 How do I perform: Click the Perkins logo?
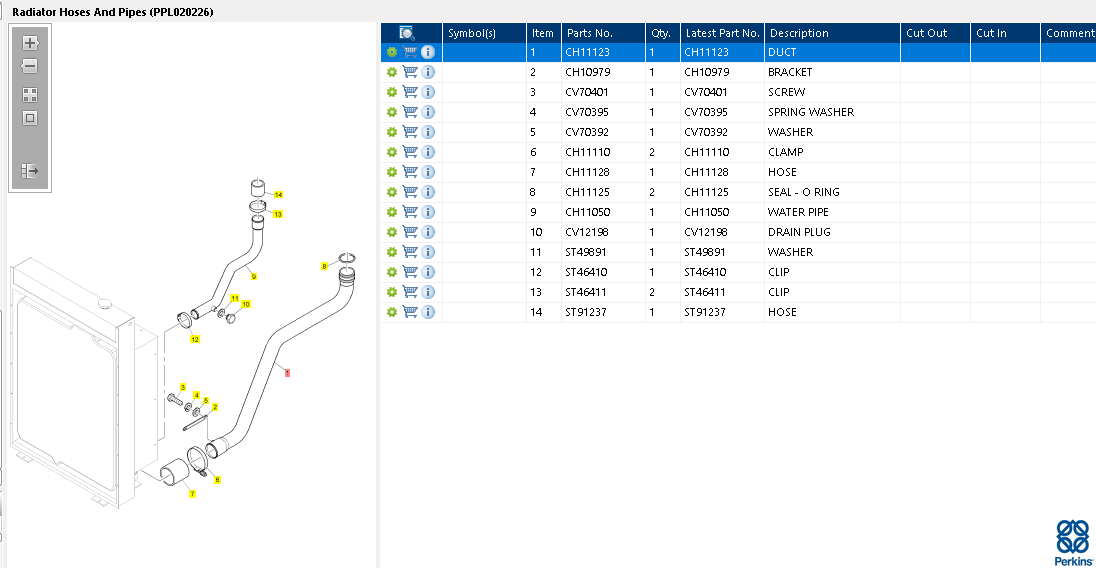pyautogui.click(x=1072, y=542)
